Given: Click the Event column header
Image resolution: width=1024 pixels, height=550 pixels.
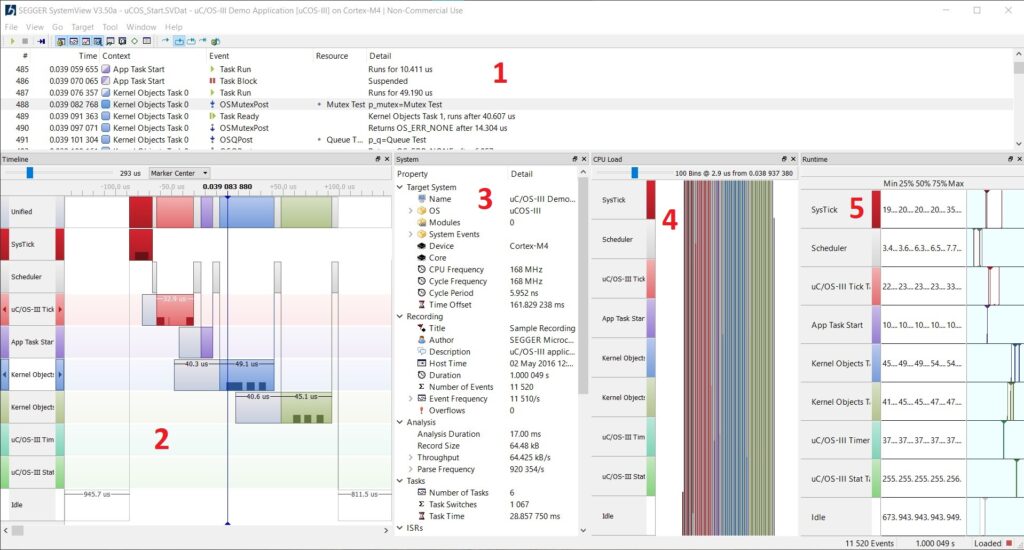Looking at the screenshot, I should (219, 56).
